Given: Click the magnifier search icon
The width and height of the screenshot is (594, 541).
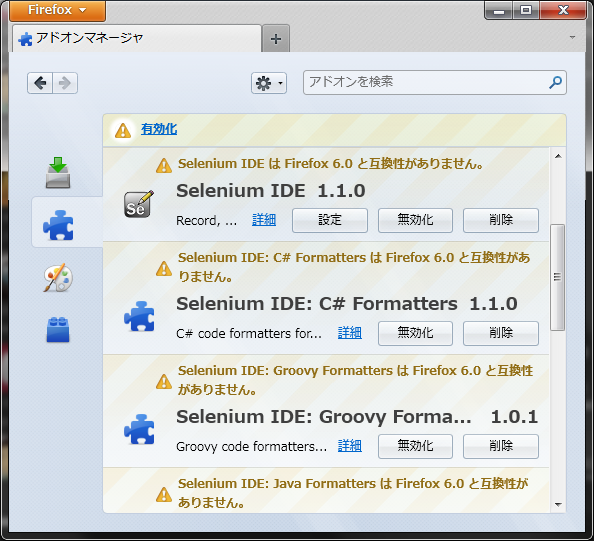Looking at the screenshot, I should coord(555,82).
